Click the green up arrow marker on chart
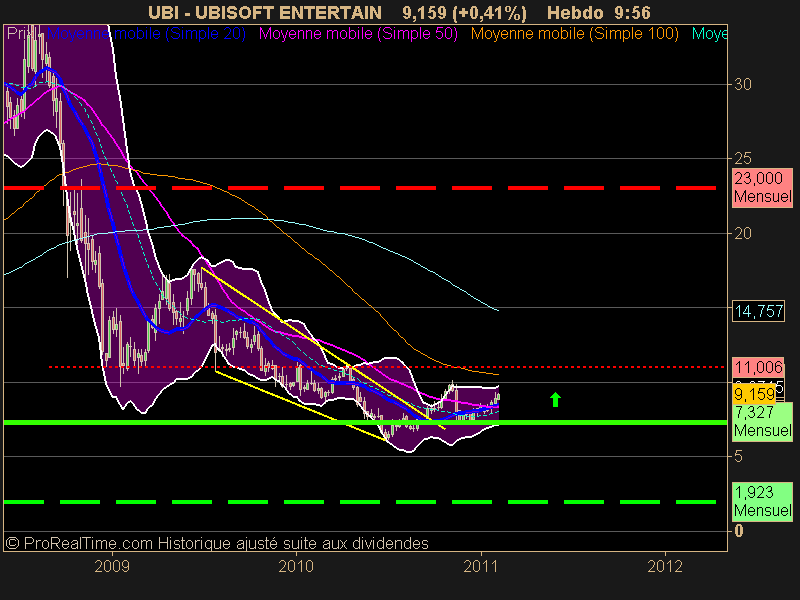This screenshot has height=600, width=800. point(556,399)
